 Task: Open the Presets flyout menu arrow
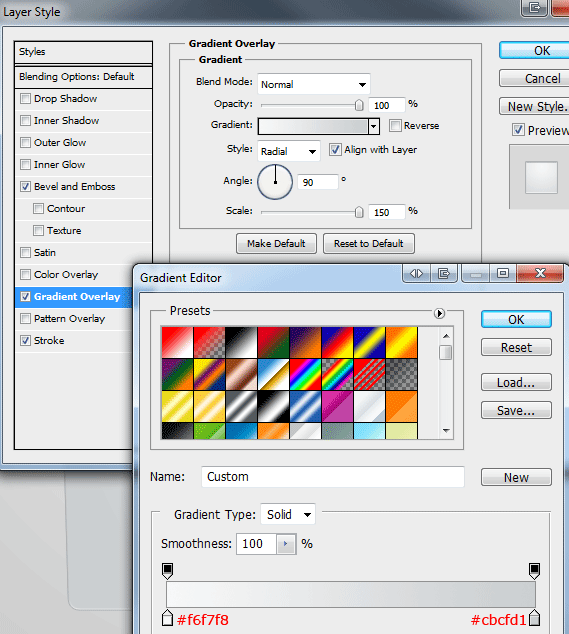pyautogui.click(x=439, y=313)
